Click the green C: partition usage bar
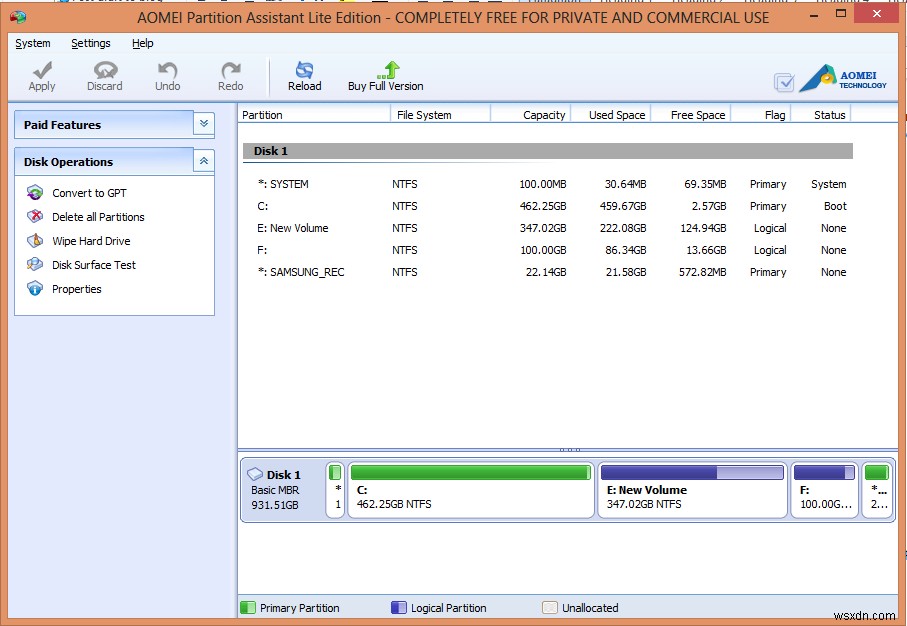This screenshot has height=626, width=907. (x=470, y=470)
